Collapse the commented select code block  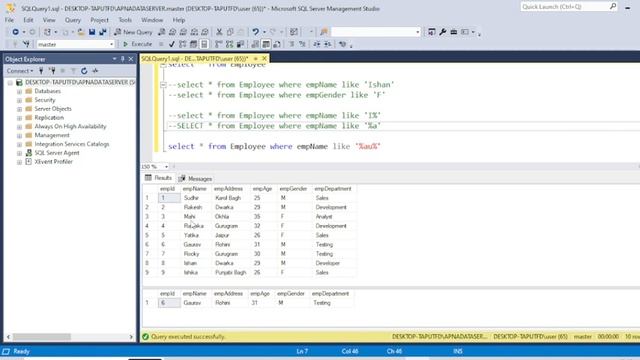click(x=163, y=85)
